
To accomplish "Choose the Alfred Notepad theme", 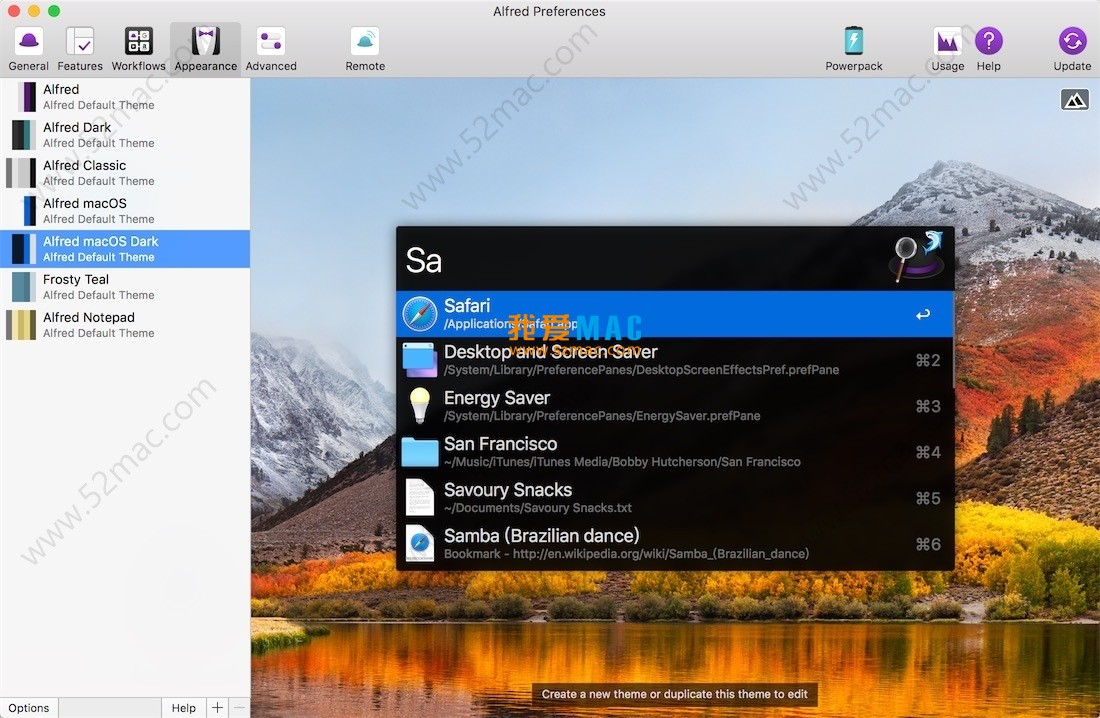I will coord(125,324).
